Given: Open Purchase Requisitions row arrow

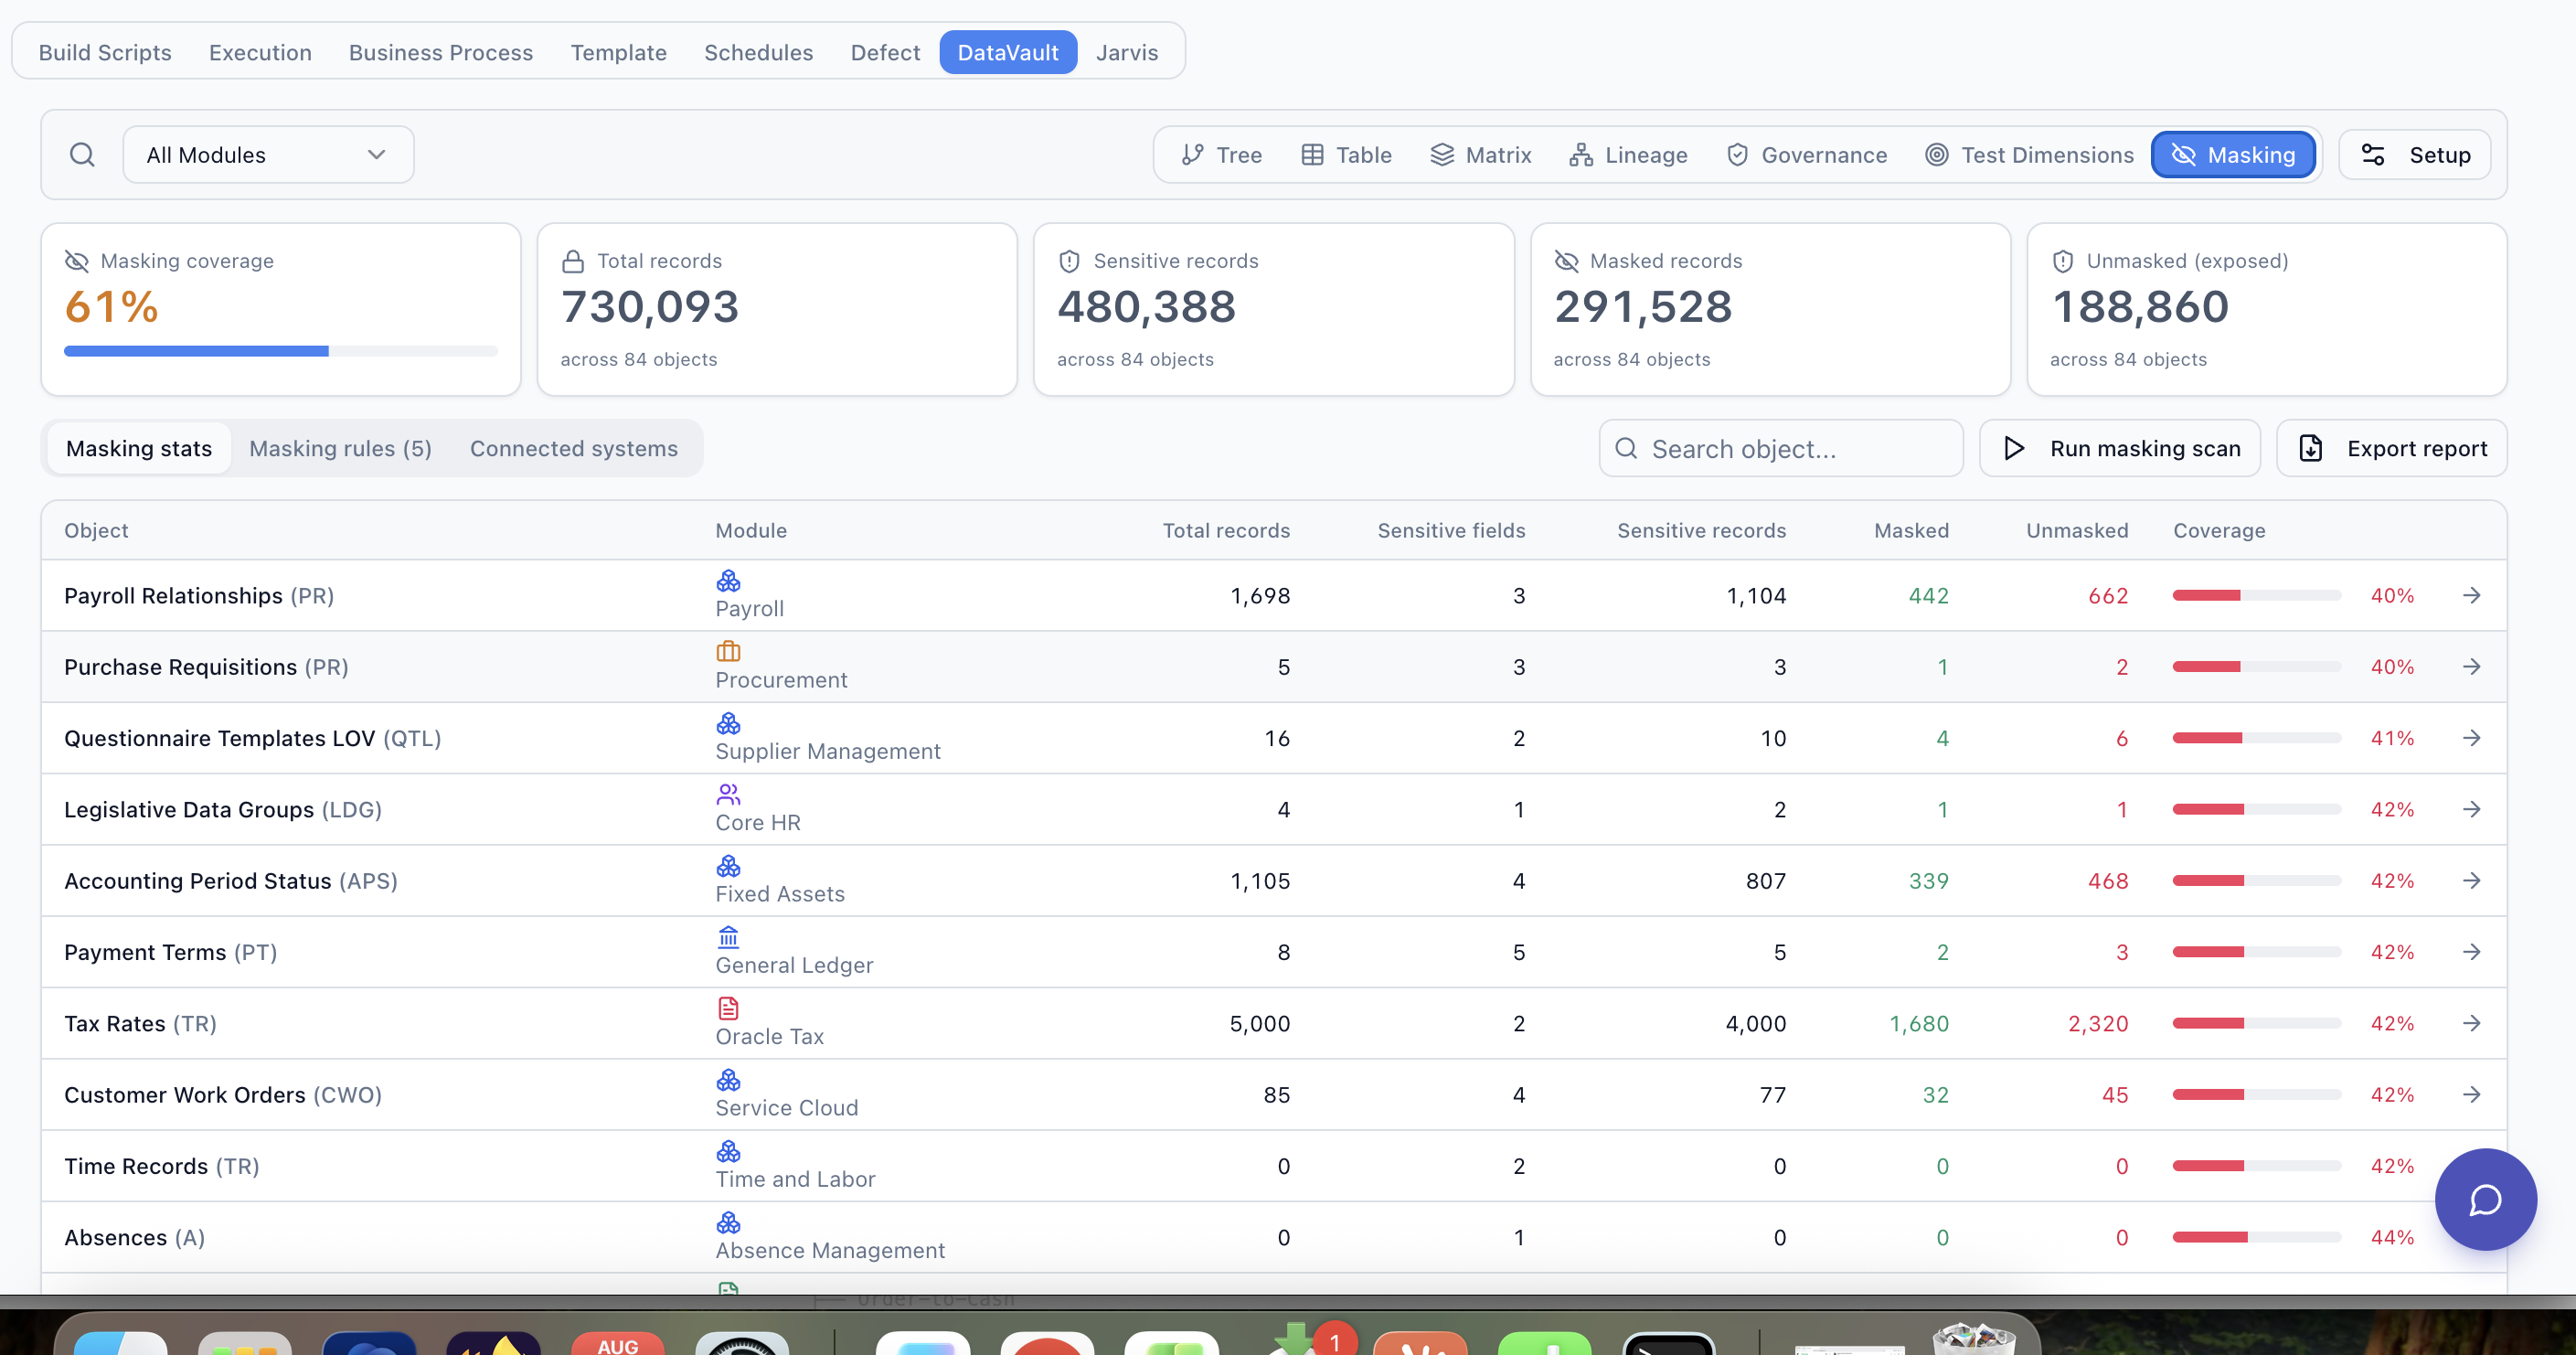Looking at the screenshot, I should (2471, 666).
